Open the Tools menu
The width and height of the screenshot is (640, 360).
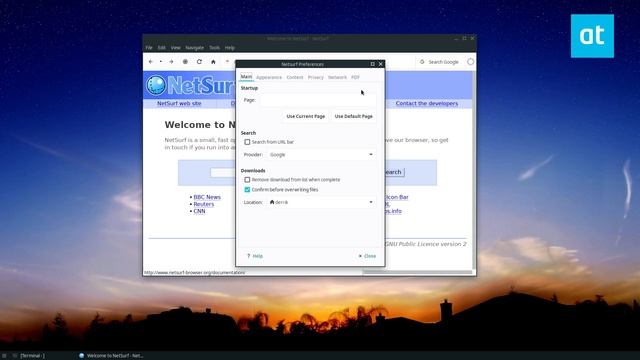coord(214,48)
